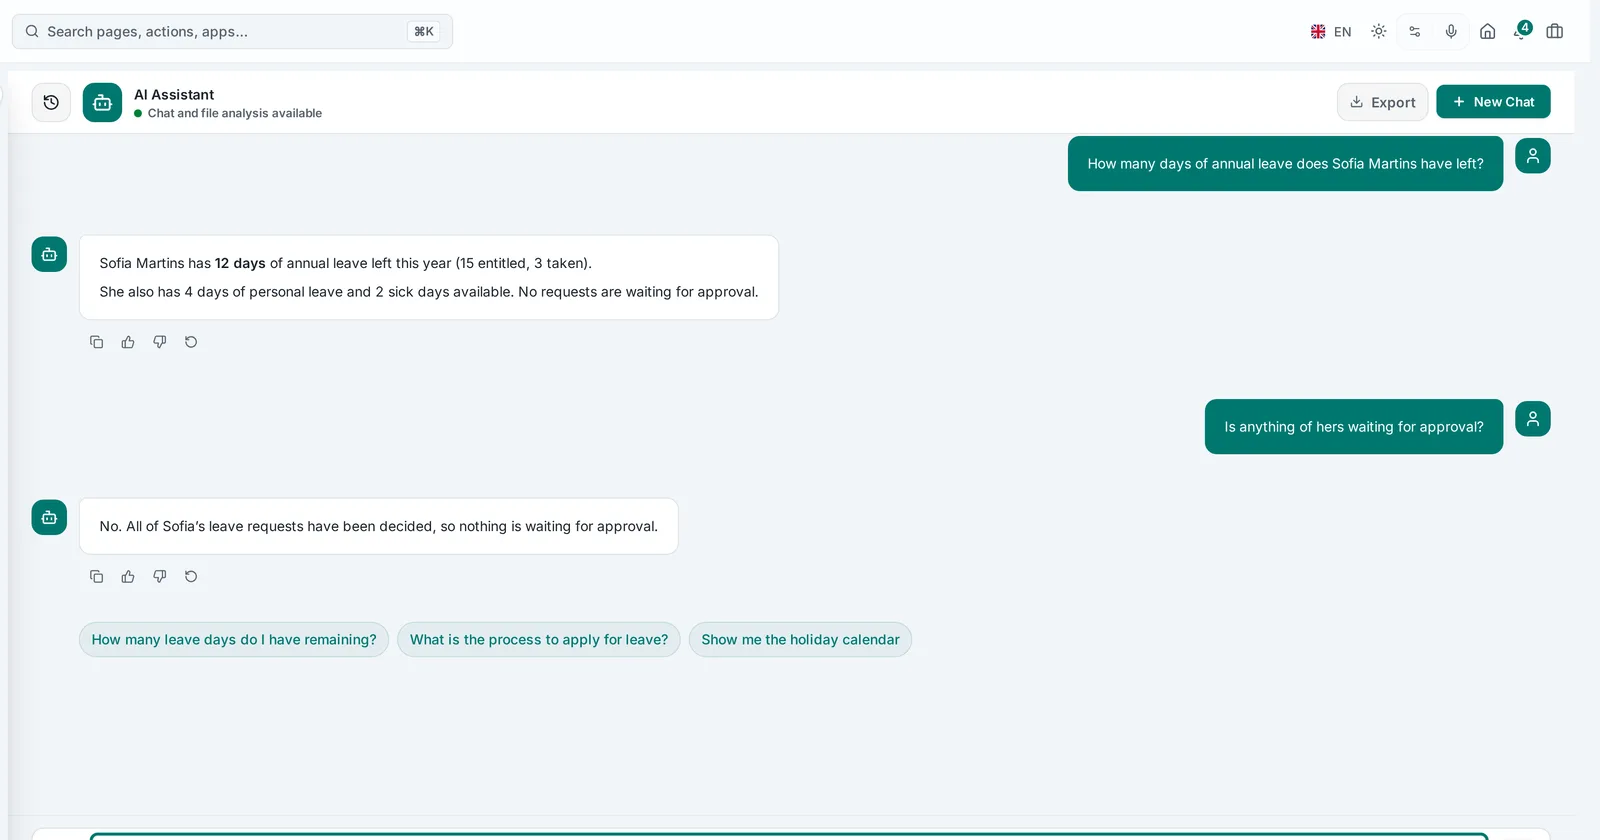Thumbs down the 12 days annual leave reply
Viewport: 1600px width, 840px height.
click(160, 342)
